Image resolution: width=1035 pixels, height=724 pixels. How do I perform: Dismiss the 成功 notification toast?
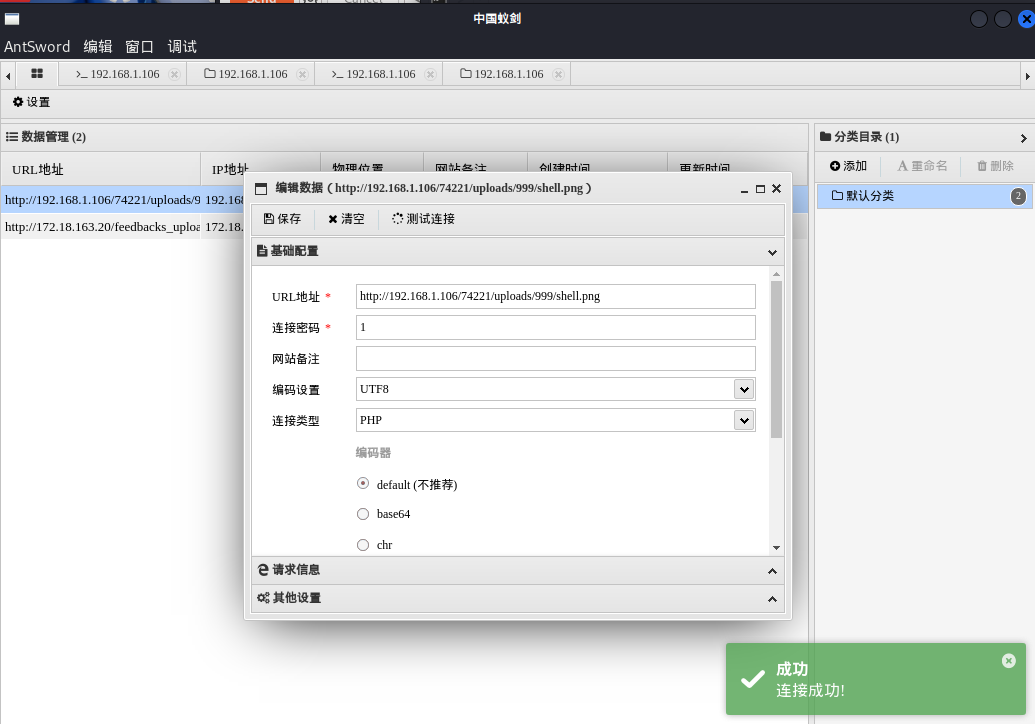[x=1009, y=661]
